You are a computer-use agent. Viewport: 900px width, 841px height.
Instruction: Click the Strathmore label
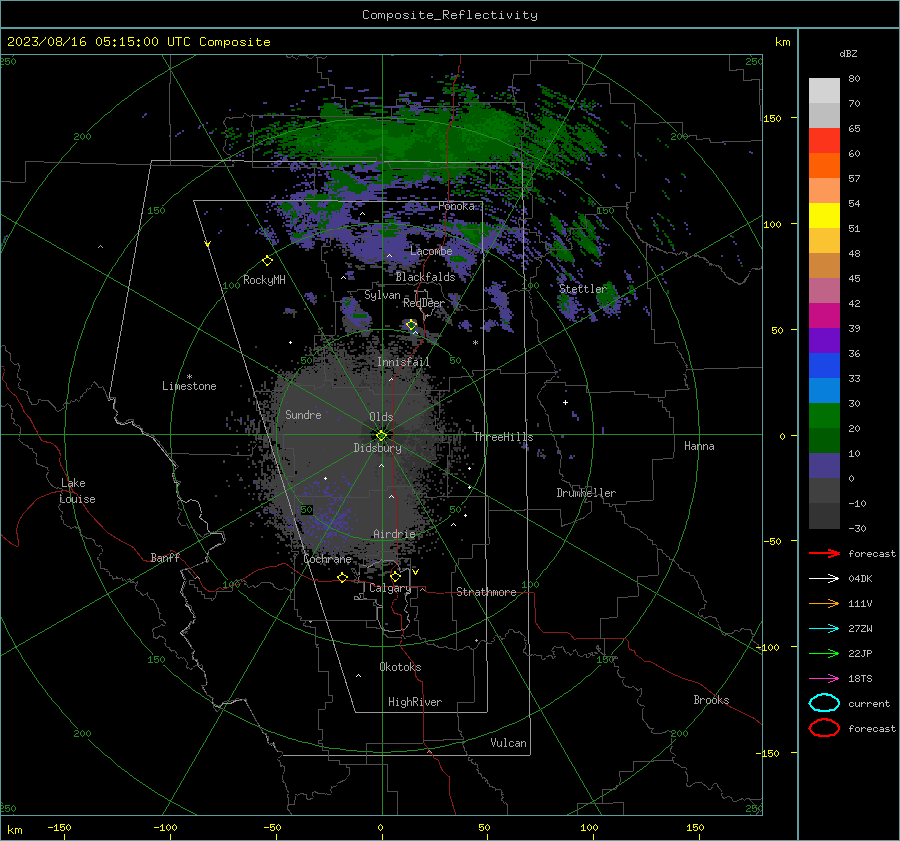point(486,592)
